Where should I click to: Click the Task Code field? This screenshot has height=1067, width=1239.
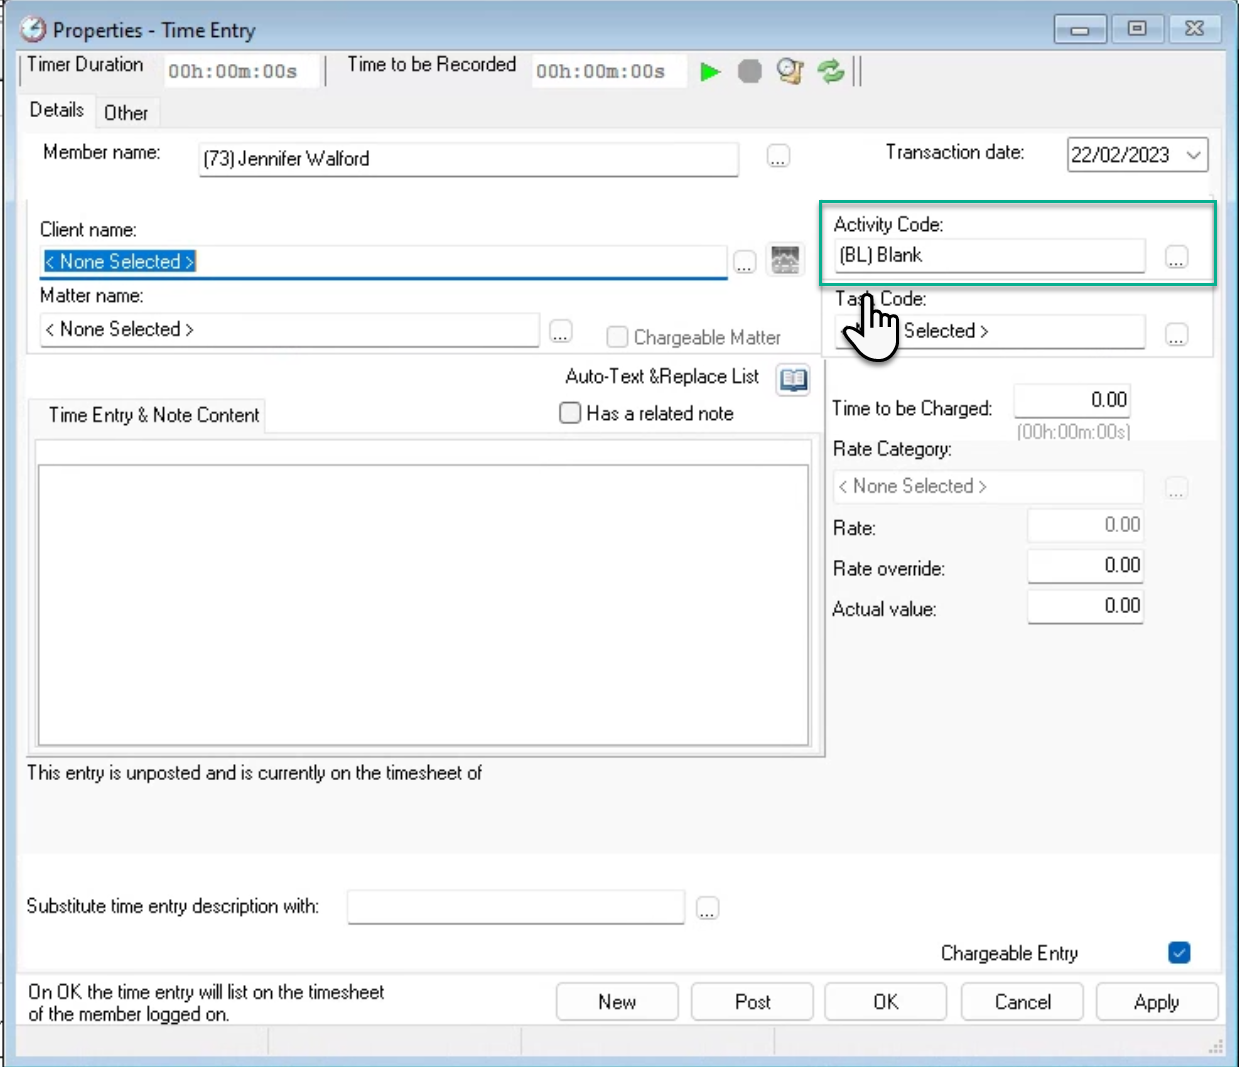[990, 331]
